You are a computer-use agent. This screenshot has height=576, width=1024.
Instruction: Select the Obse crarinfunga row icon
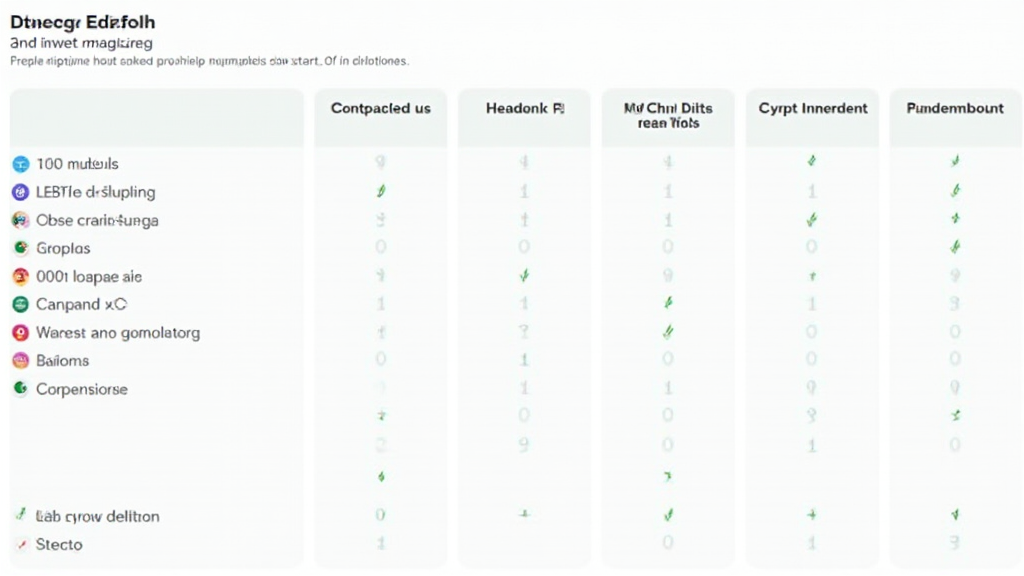20,220
